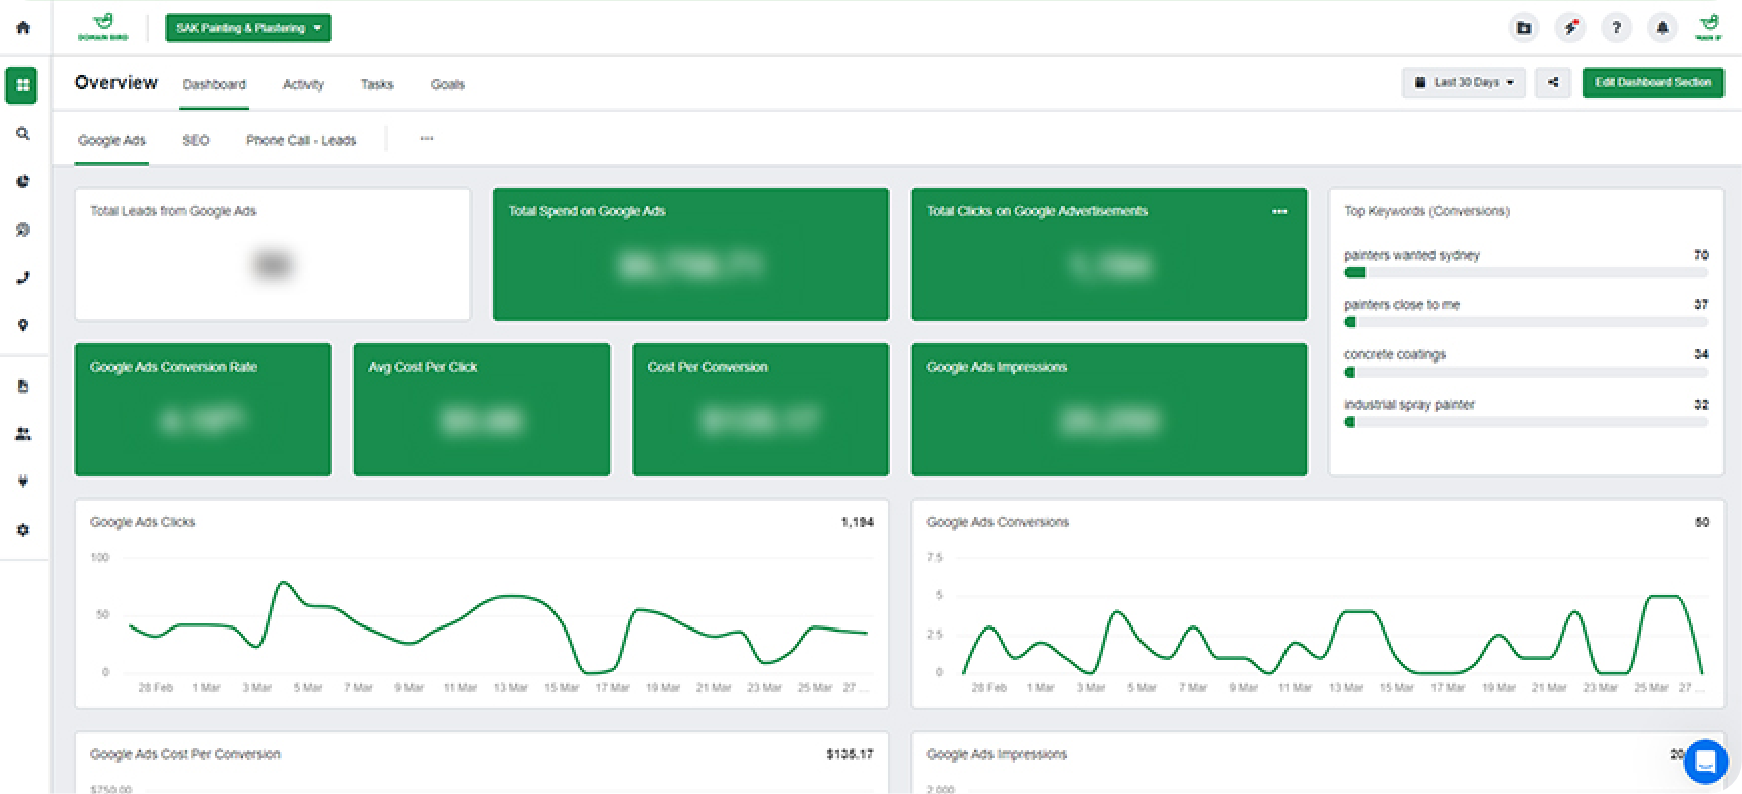Open the notifications bell icon
The height and width of the screenshot is (794, 1742).
click(x=1662, y=28)
